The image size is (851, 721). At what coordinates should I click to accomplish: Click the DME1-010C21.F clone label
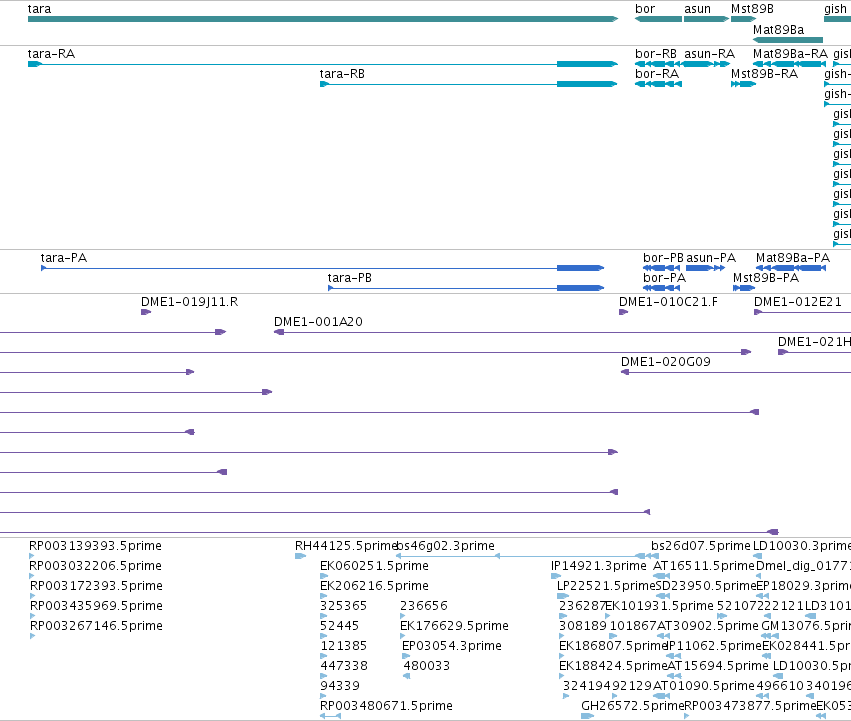668,302
